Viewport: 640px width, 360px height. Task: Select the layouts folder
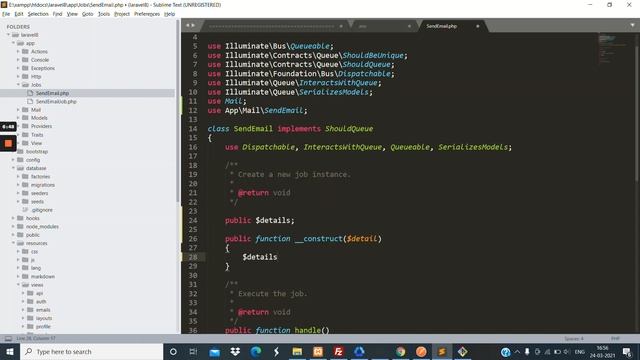point(44,318)
